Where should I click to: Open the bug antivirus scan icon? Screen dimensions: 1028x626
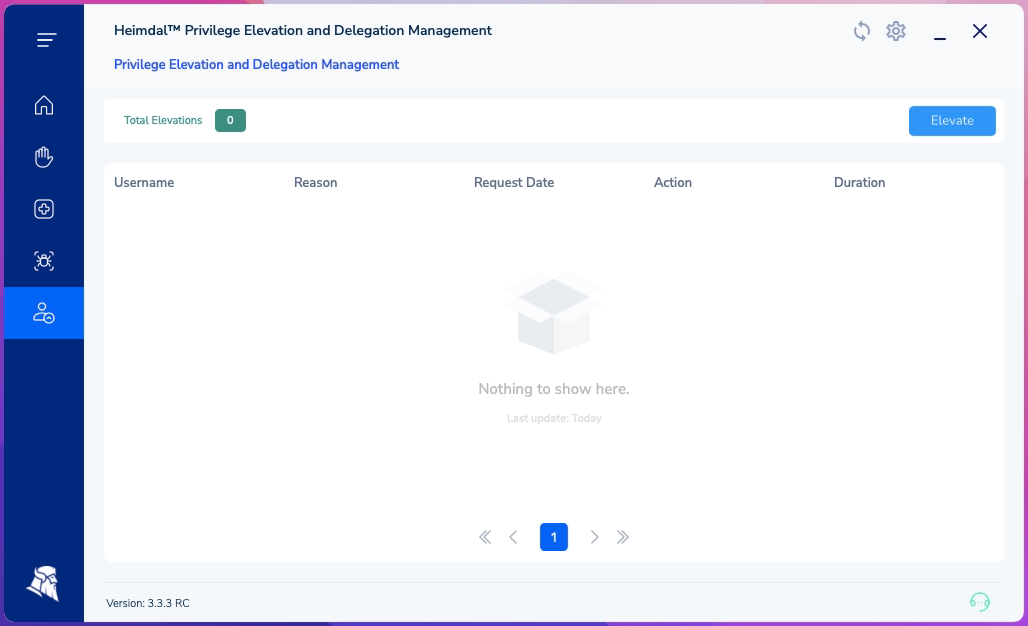click(44, 261)
